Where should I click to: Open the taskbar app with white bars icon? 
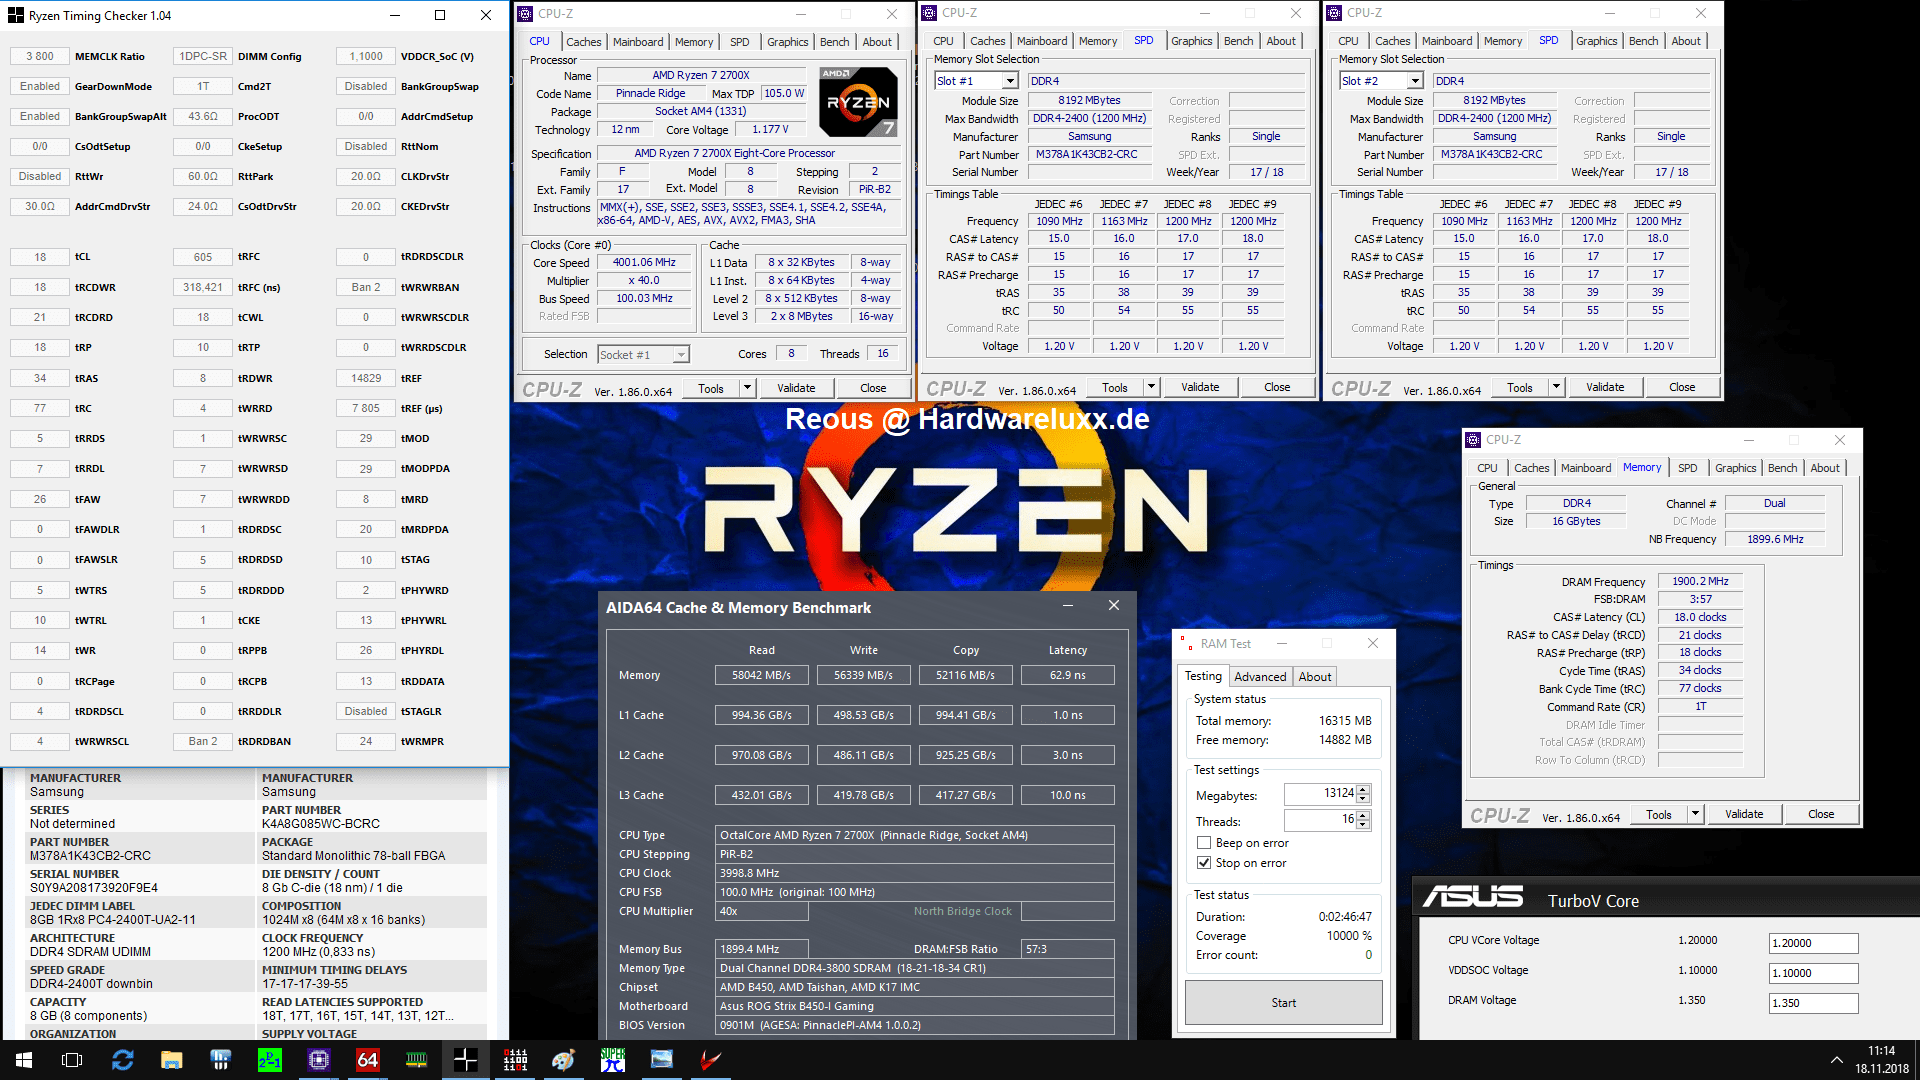[220, 1060]
